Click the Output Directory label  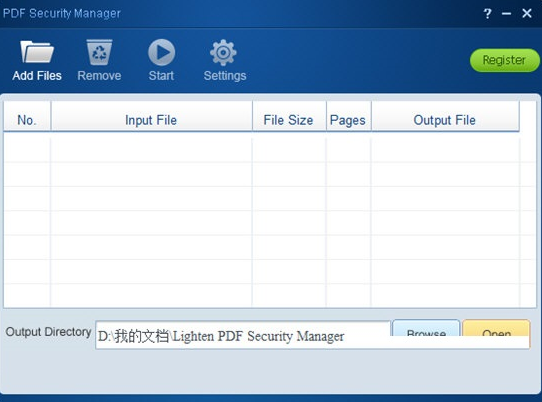pyautogui.click(x=48, y=332)
